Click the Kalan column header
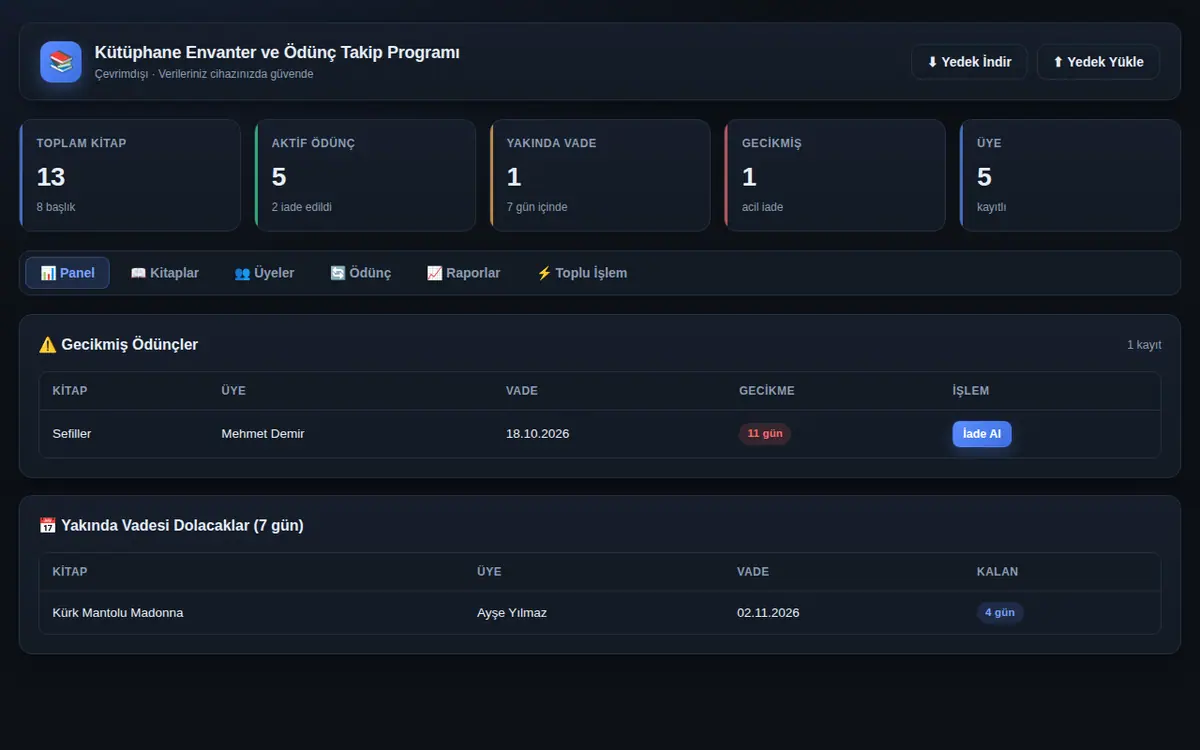 click(997, 572)
